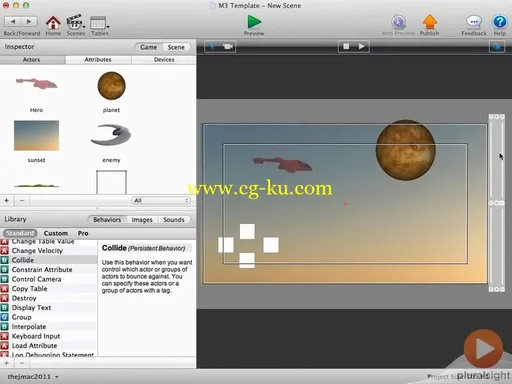Select the Attributes tab
Screen dimensions: 512x384
[x=98, y=60]
